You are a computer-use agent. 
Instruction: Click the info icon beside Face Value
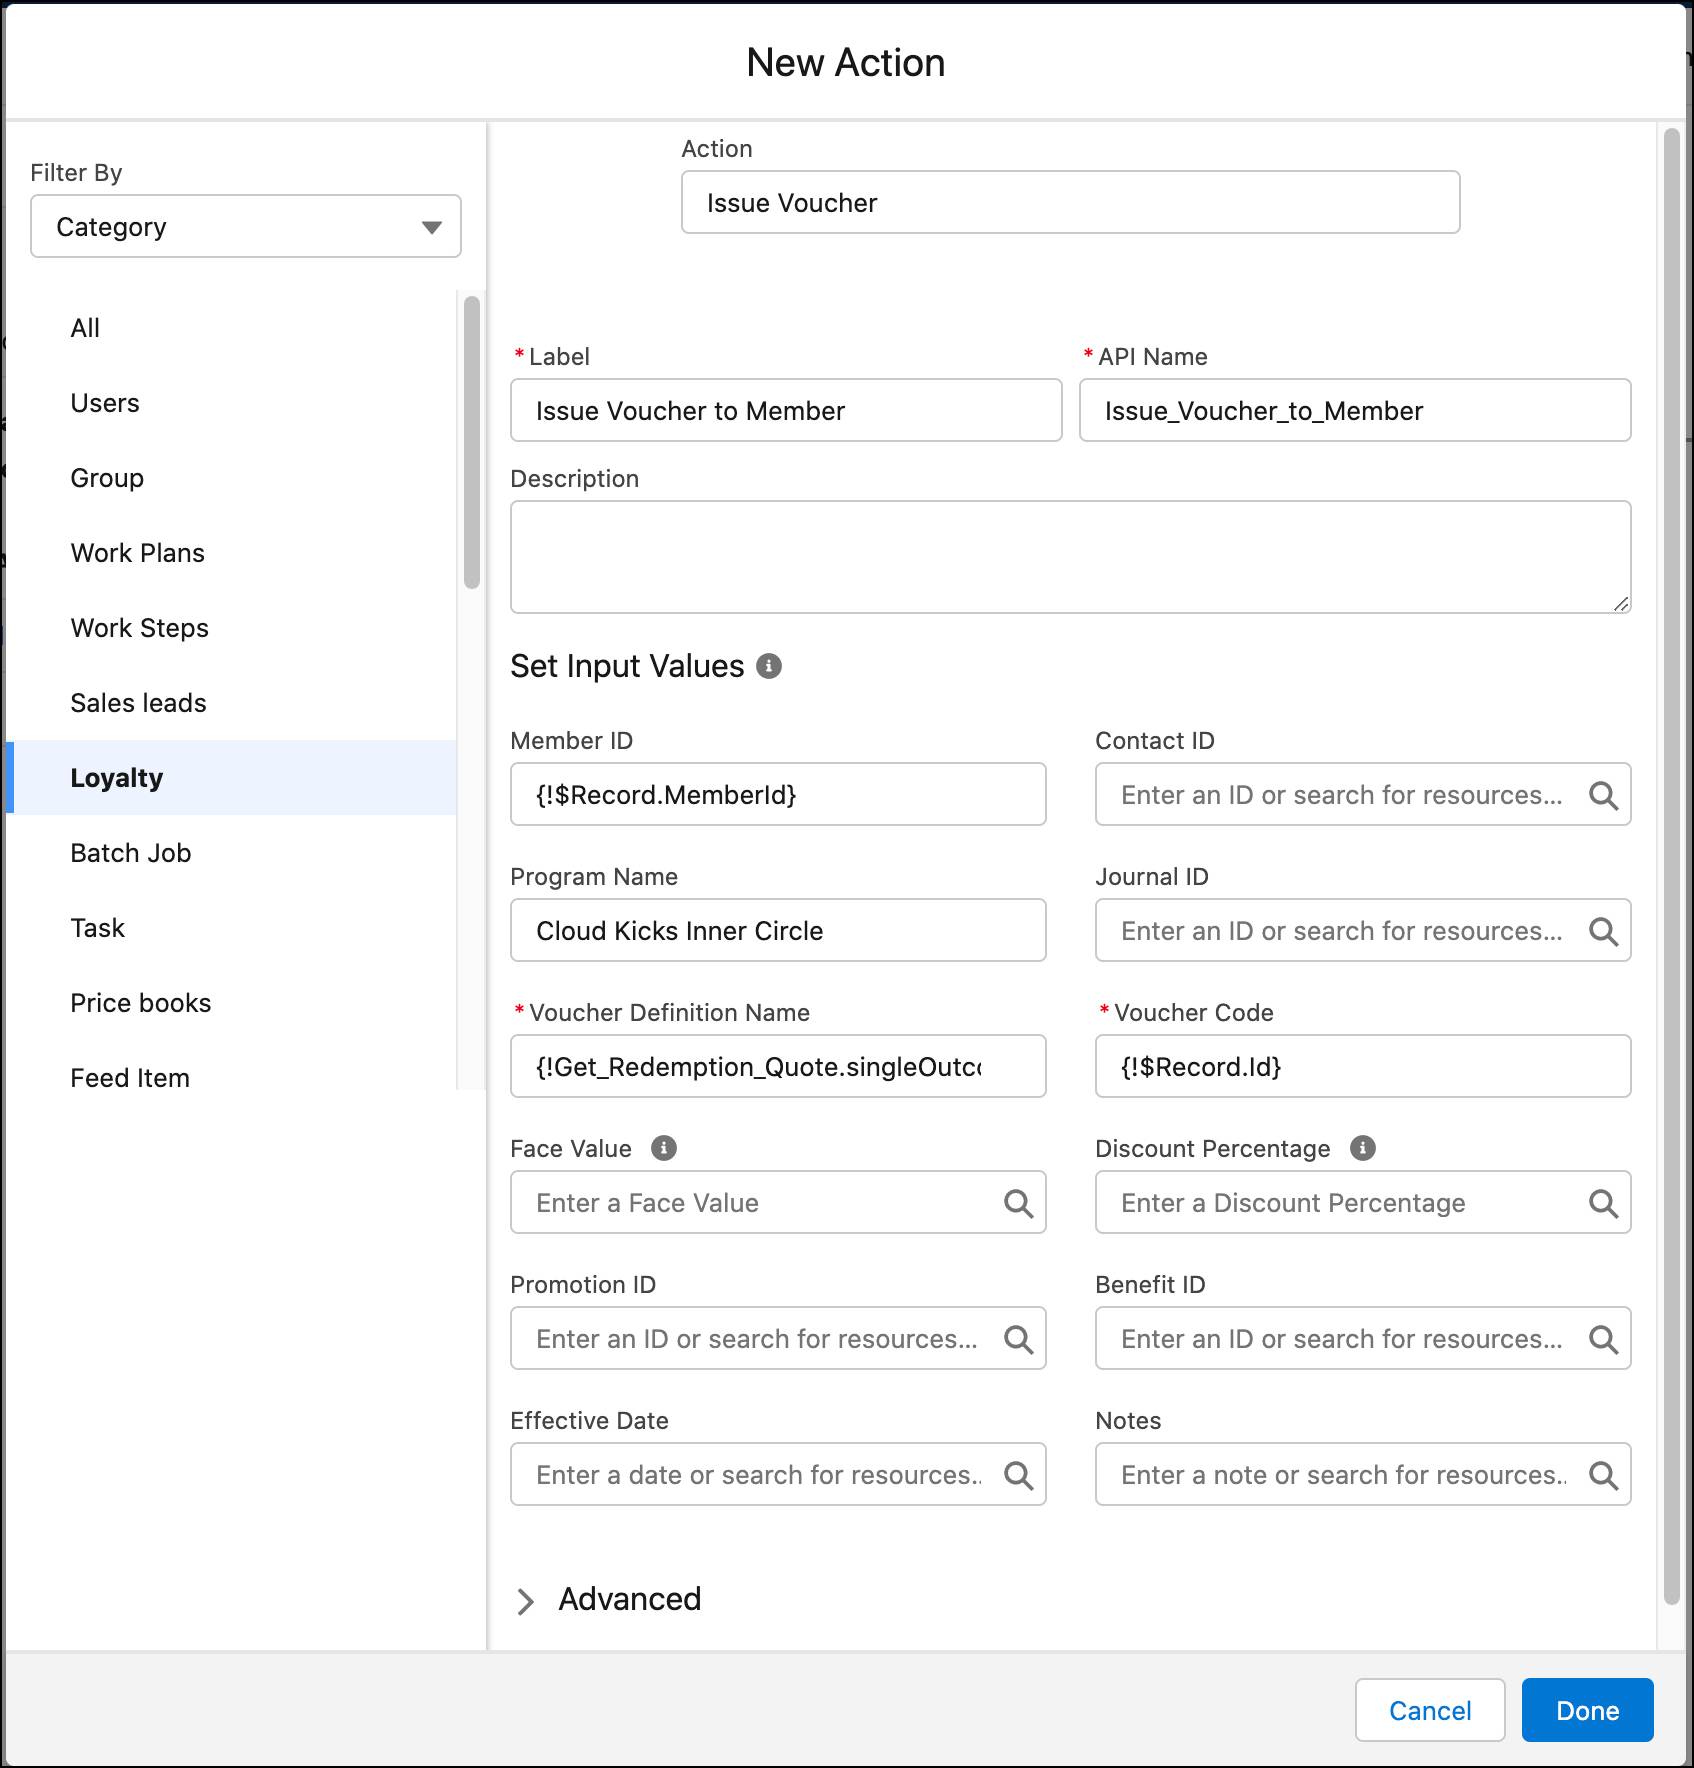click(x=663, y=1148)
